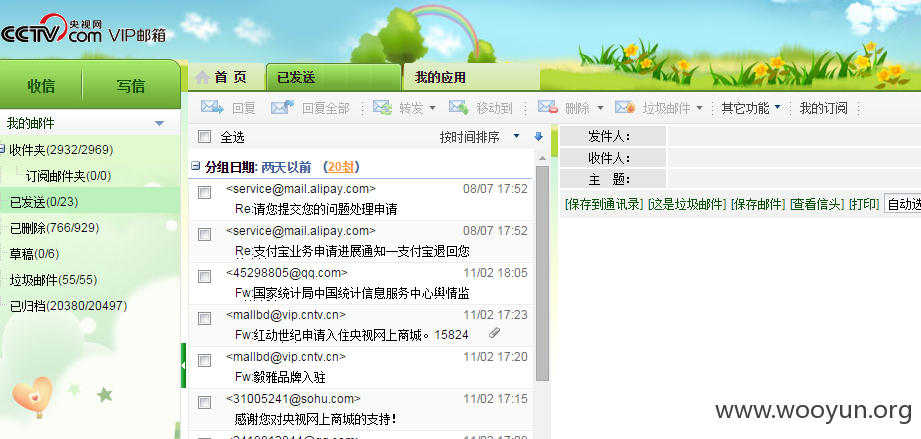Image resolution: width=921 pixels, height=439 pixels.
Task: Click the home icon on first tab
Action: tap(202, 77)
